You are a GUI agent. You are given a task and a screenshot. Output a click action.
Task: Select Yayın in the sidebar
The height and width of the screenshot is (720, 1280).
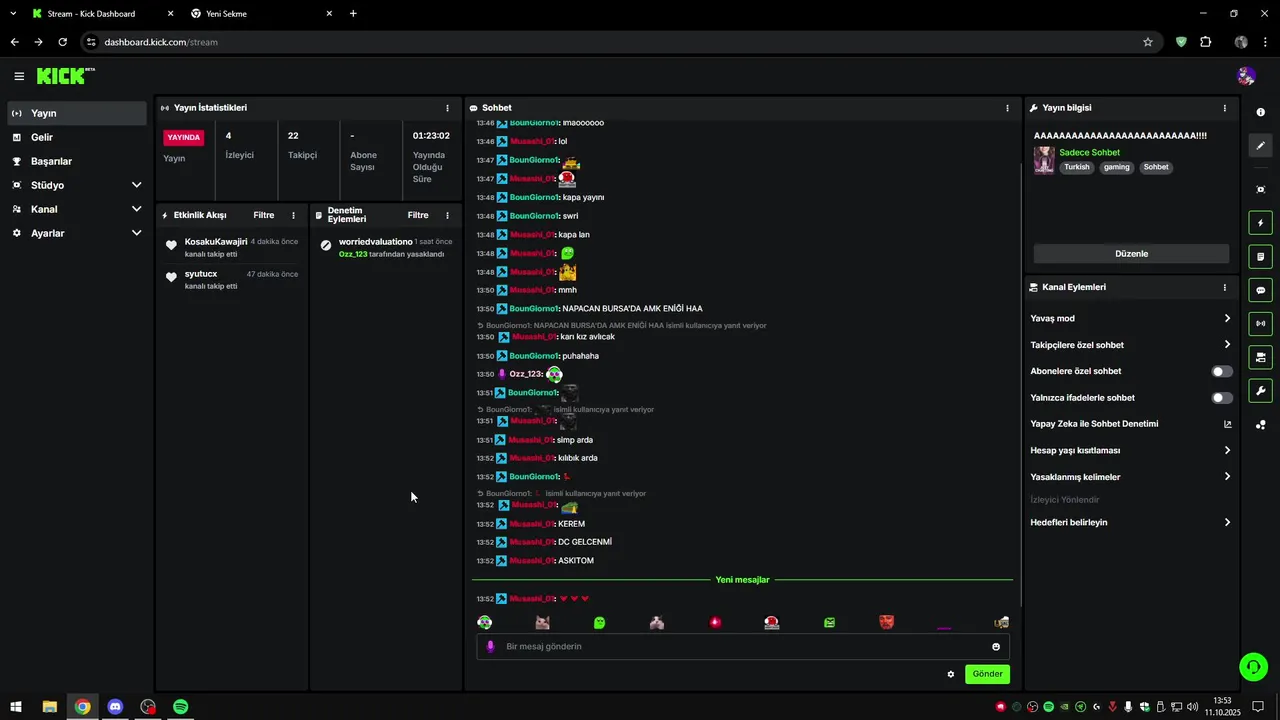[x=77, y=113]
